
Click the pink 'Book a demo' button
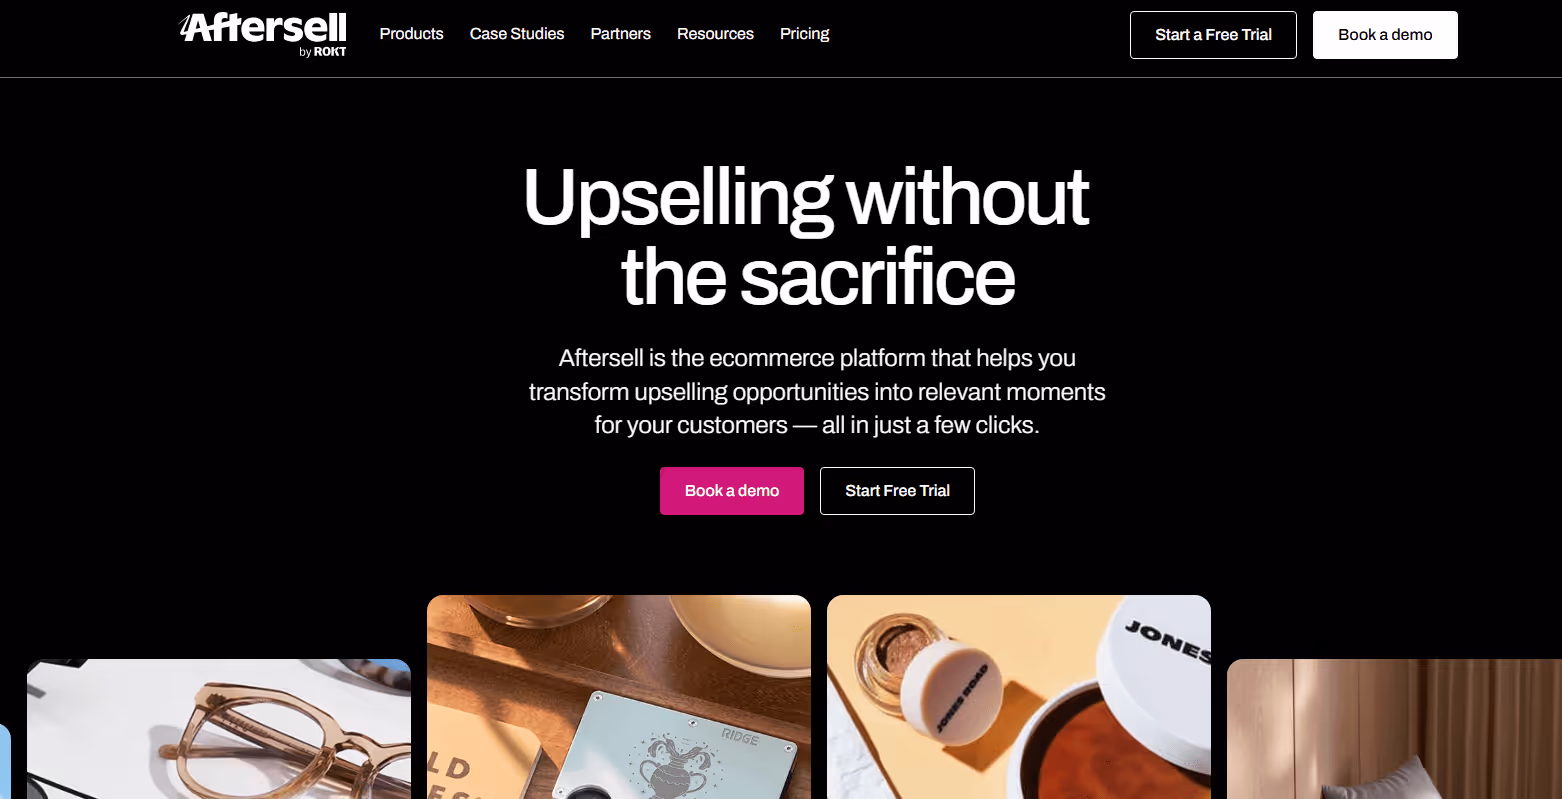point(731,491)
